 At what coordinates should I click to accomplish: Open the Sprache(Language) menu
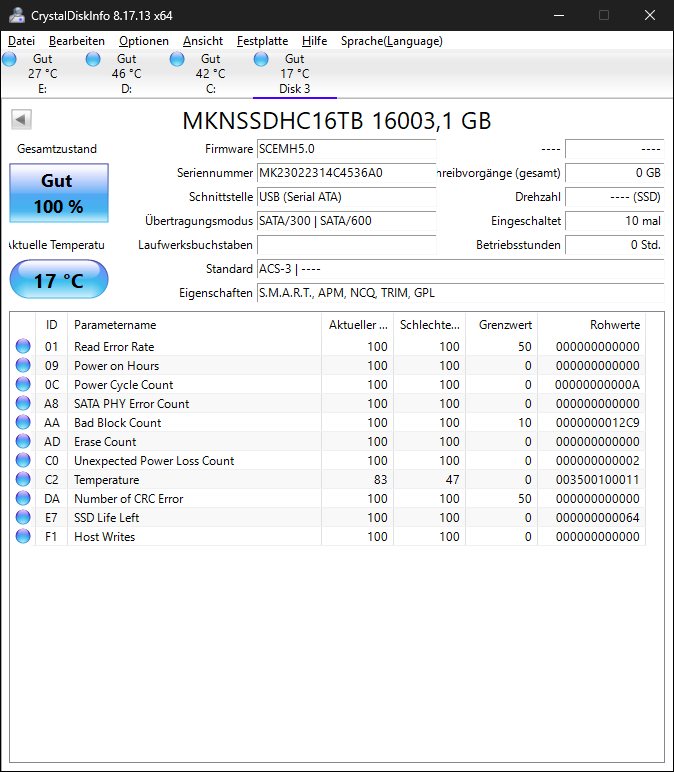point(392,41)
